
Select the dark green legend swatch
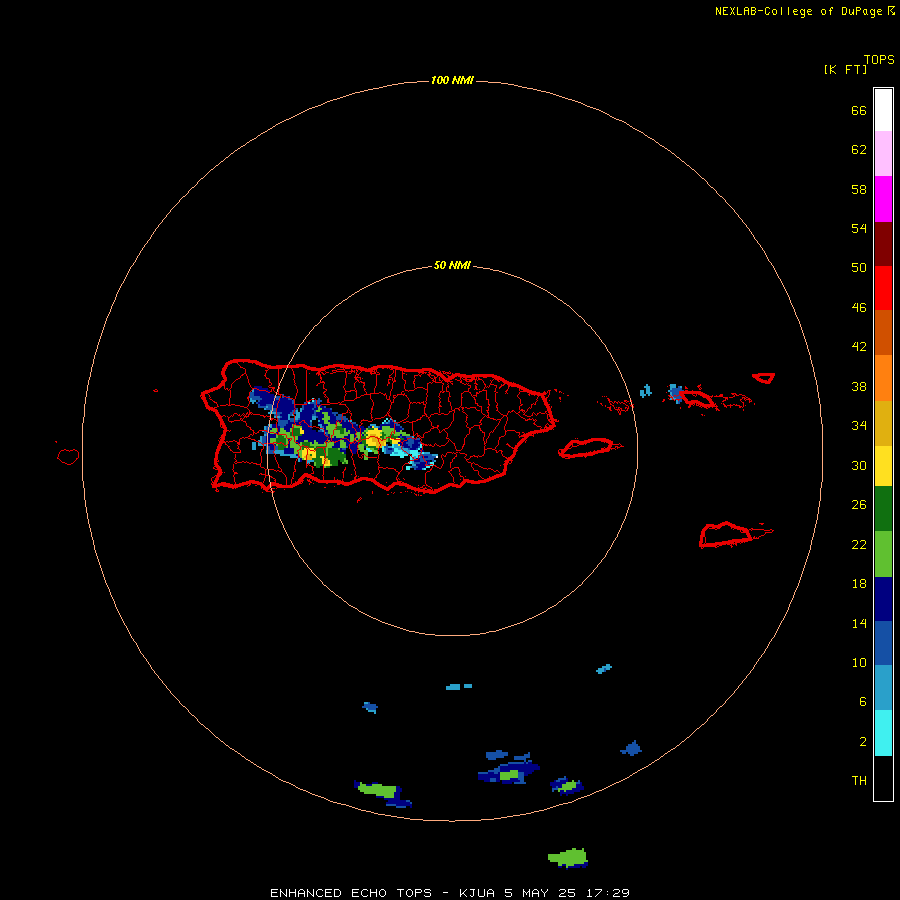pos(883,509)
